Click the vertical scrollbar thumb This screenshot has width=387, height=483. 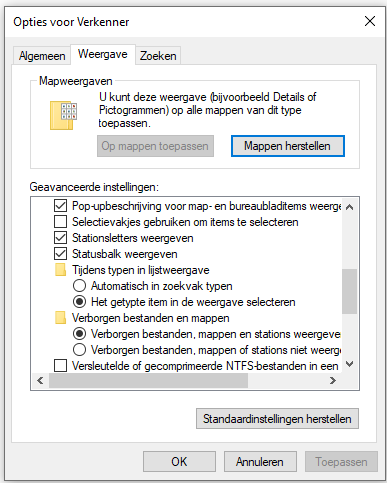point(349,291)
